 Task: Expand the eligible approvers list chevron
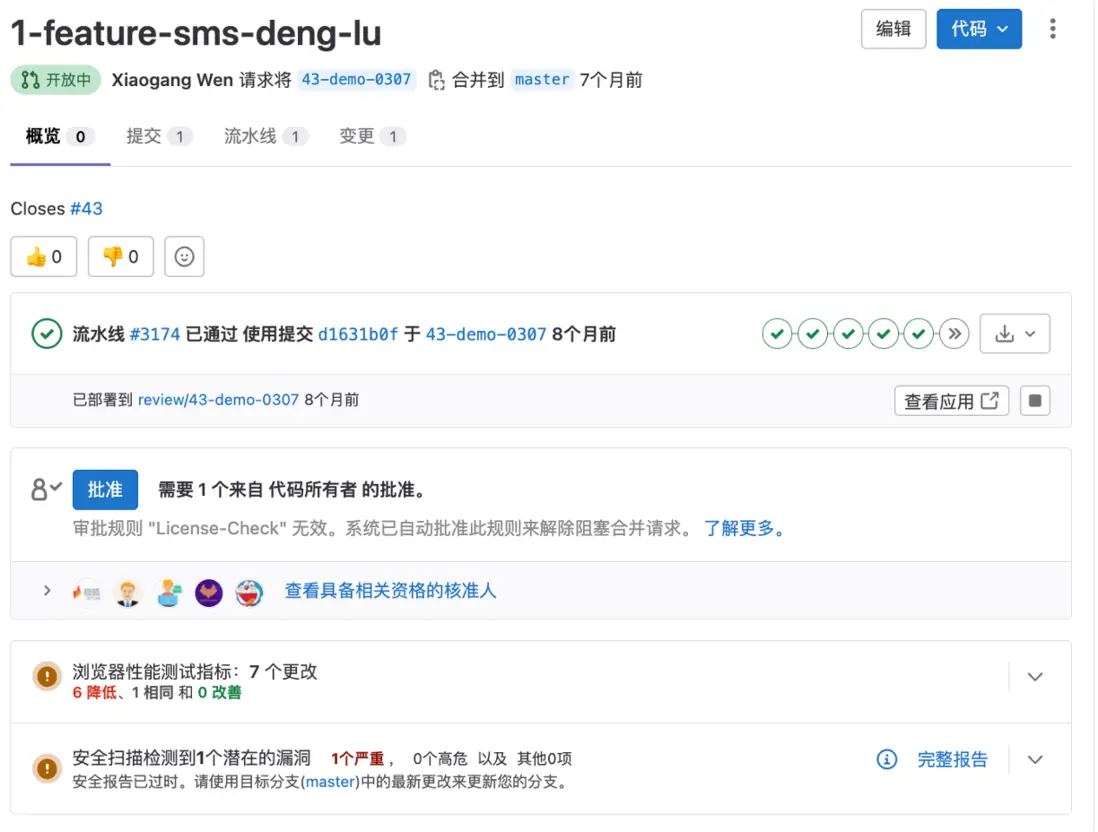(47, 591)
